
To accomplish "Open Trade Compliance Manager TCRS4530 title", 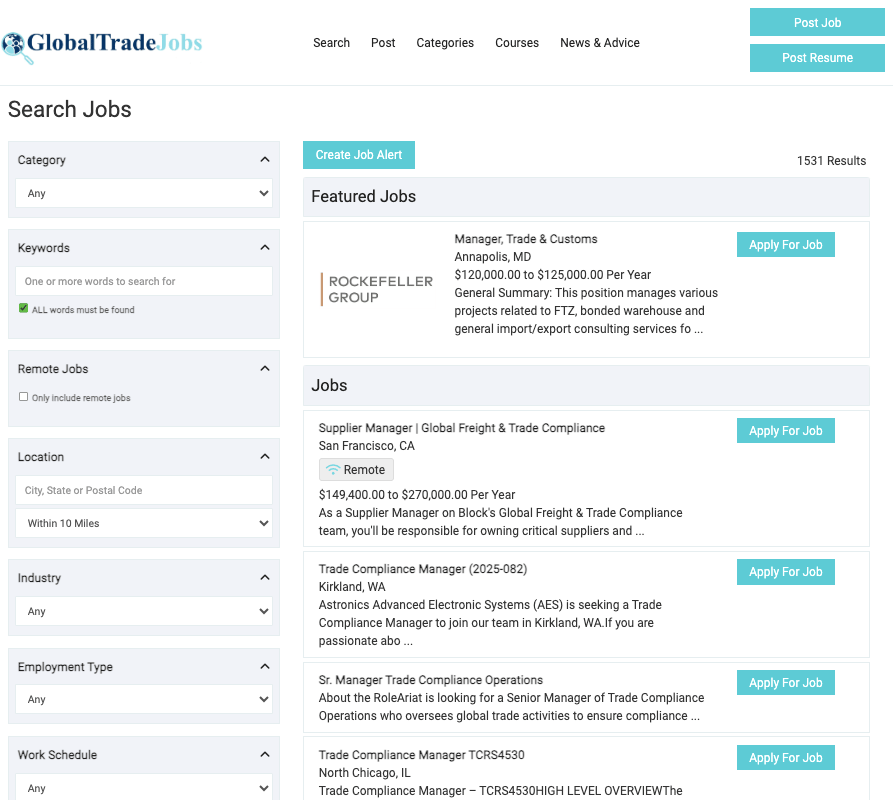I will [x=421, y=755].
